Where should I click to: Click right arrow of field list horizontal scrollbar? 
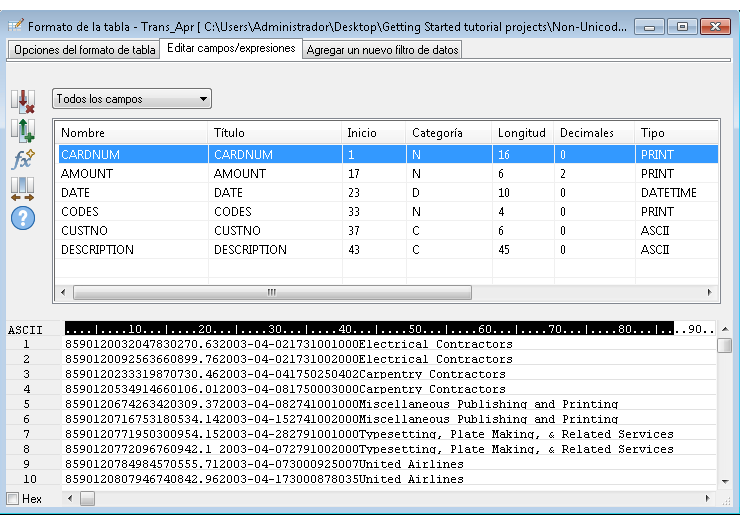point(711,292)
